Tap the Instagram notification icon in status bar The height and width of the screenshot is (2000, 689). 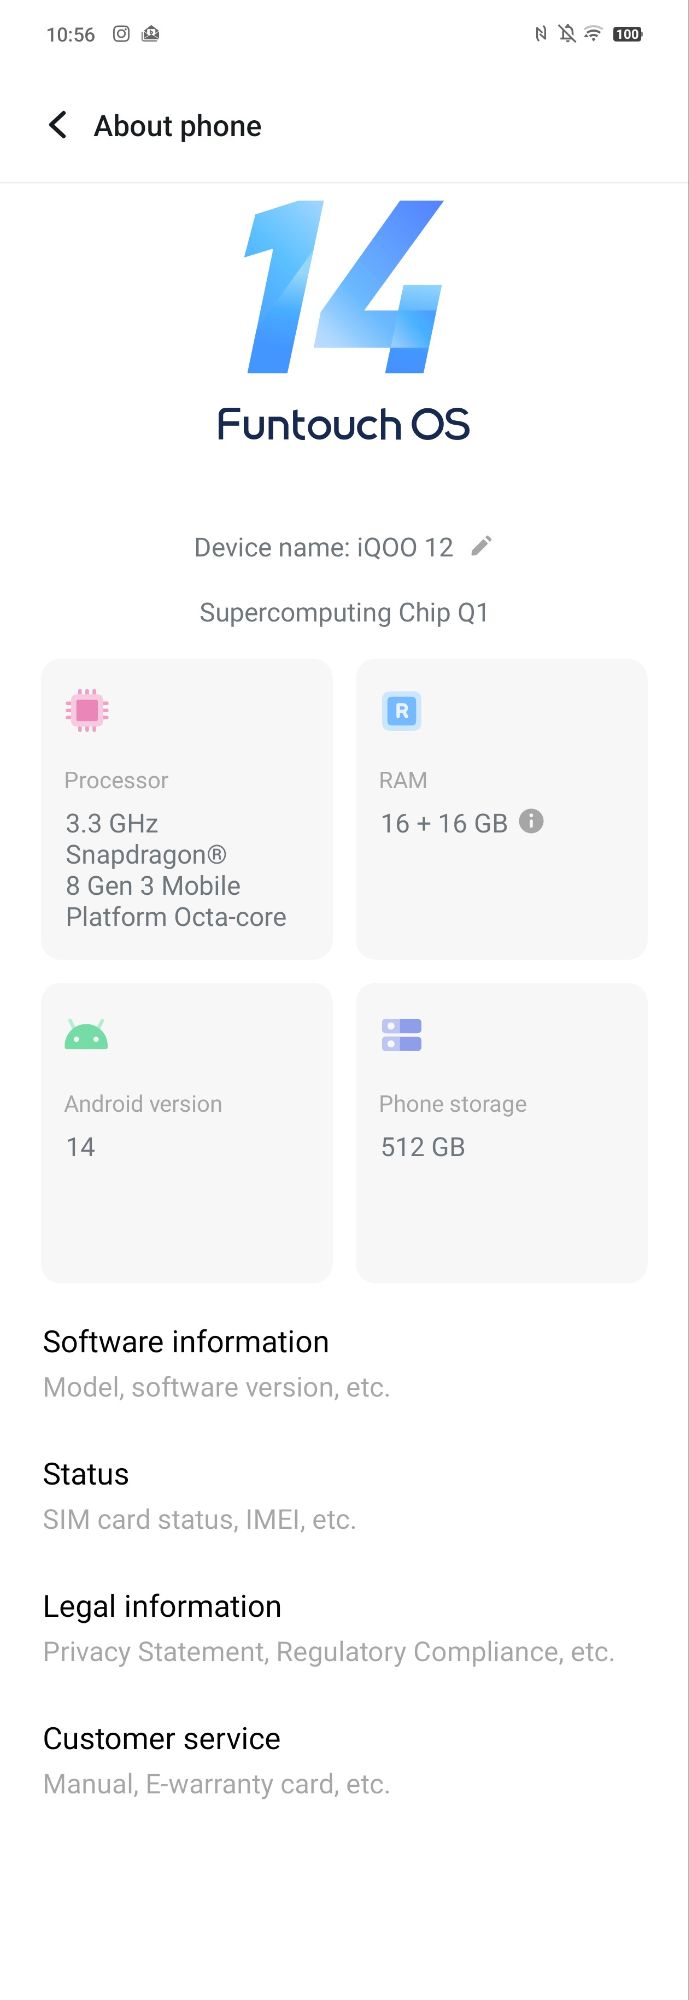121,34
